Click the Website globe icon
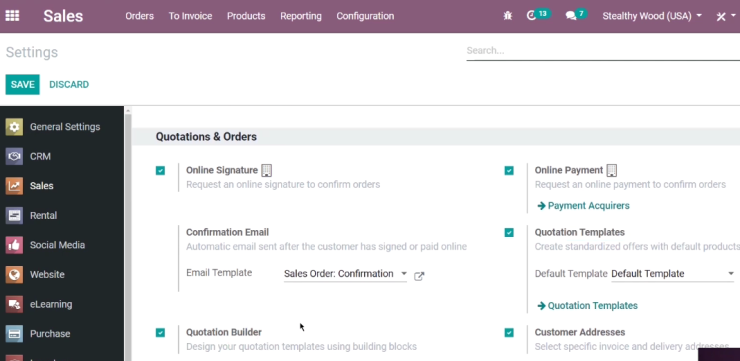Image resolution: width=740 pixels, height=361 pixels. click(x=14, y=275)
